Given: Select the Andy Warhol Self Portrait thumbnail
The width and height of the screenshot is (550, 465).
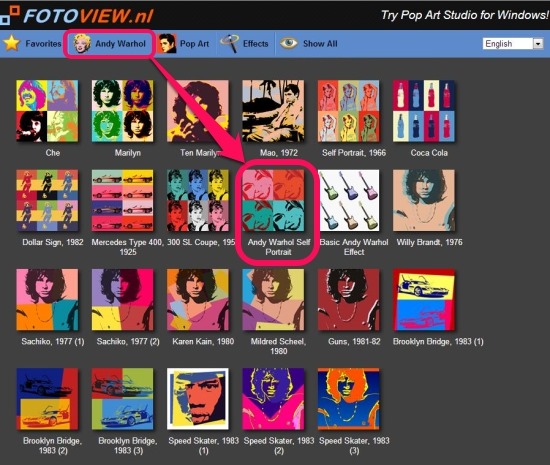Looking at the screenshot, I should pyautogui.click(x=273, y=200).
